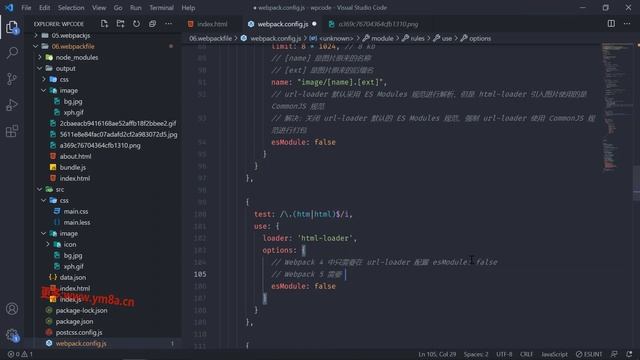This screenshot has width=640, height=360.
Task: Open package-lock.json file
Action: tap(81, 311)
